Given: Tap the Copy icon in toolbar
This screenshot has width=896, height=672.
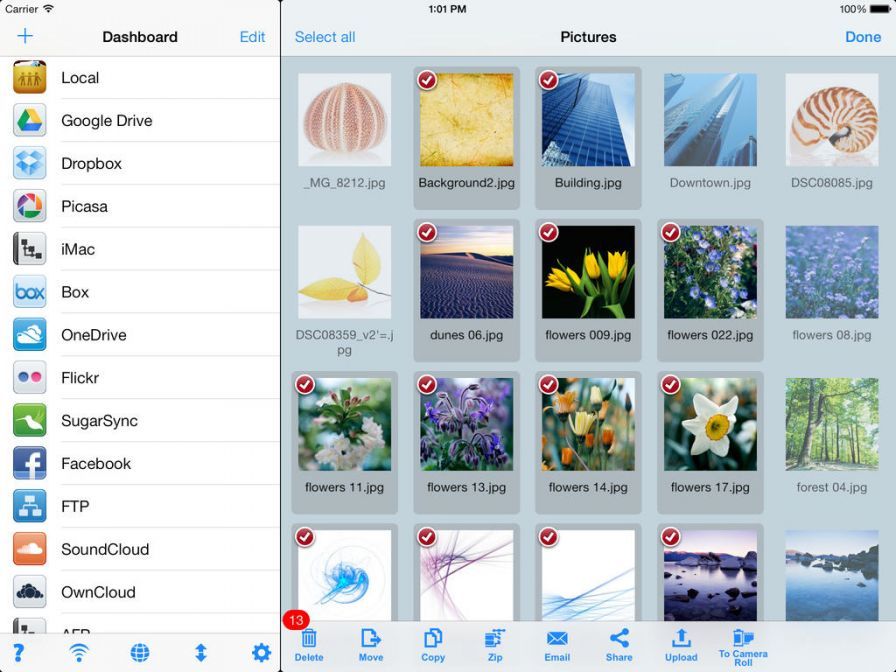Looking at the screenshot, I should pyautogui.click(x=433, y=639).
